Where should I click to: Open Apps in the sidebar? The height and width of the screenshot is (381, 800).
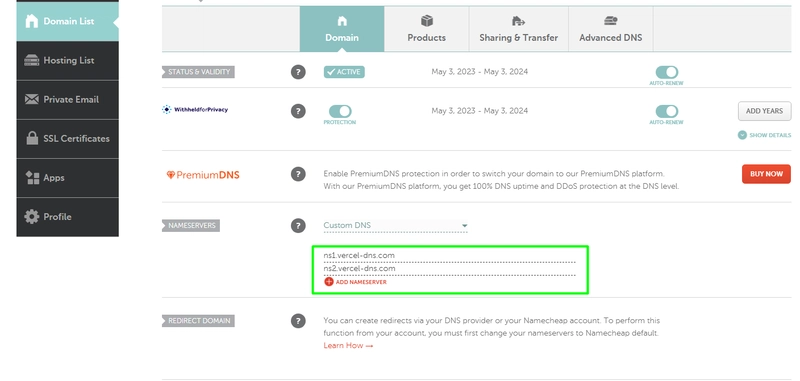click(x=67, y=178)
